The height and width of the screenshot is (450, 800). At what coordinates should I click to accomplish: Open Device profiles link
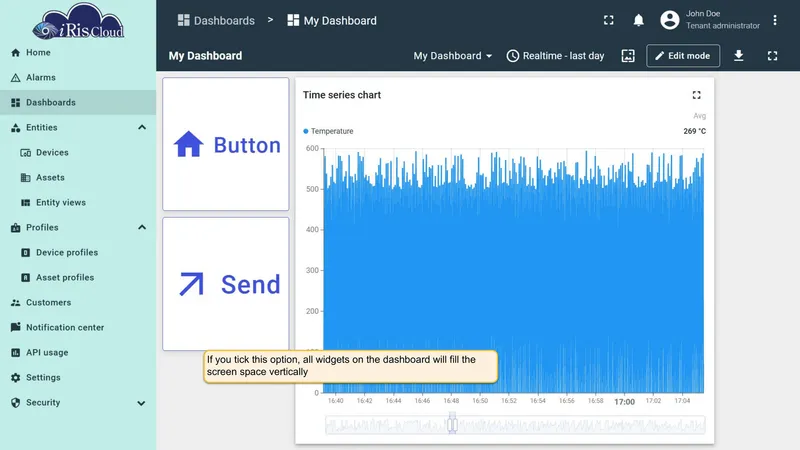[78, 253]
